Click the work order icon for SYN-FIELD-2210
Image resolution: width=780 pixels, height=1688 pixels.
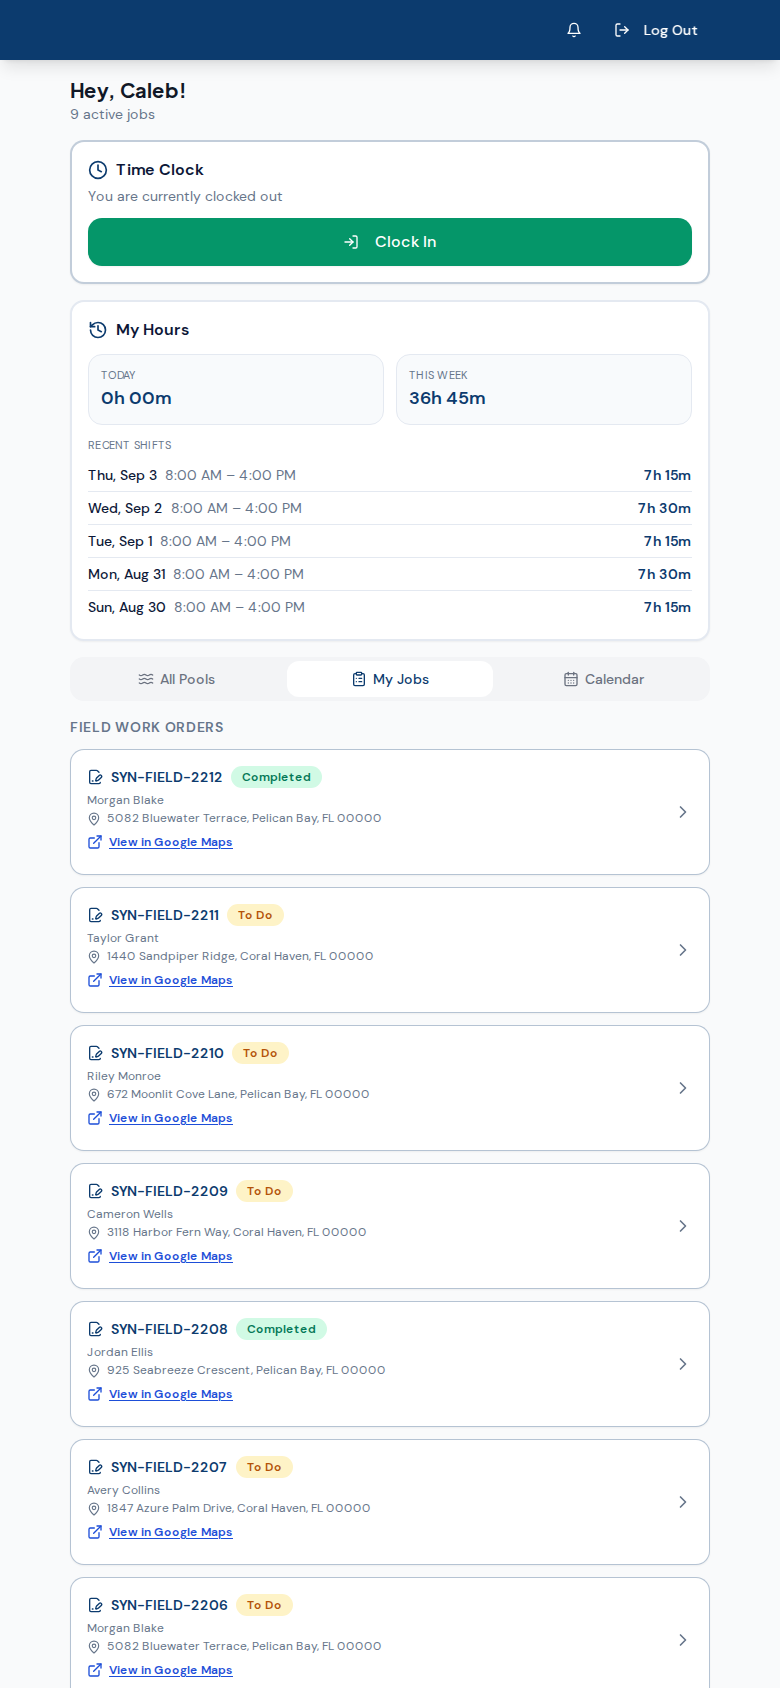(x=96, y=1053)
